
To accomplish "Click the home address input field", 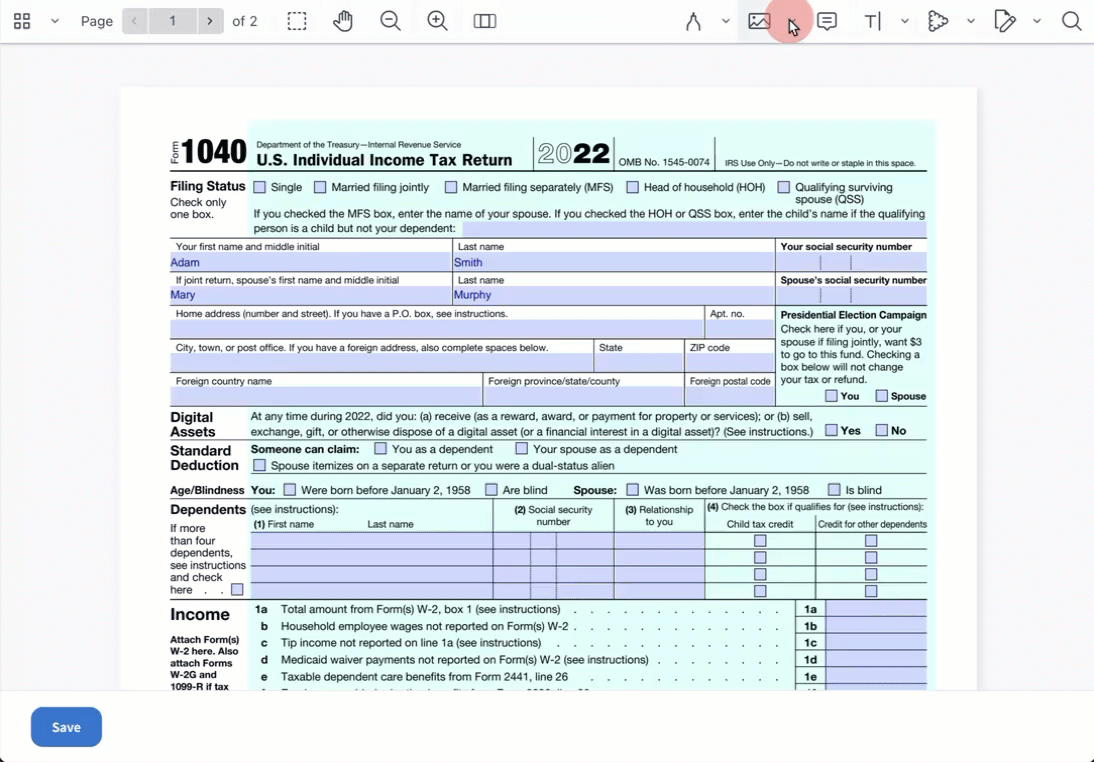I will pyautogui.click(x=437, y=329).
